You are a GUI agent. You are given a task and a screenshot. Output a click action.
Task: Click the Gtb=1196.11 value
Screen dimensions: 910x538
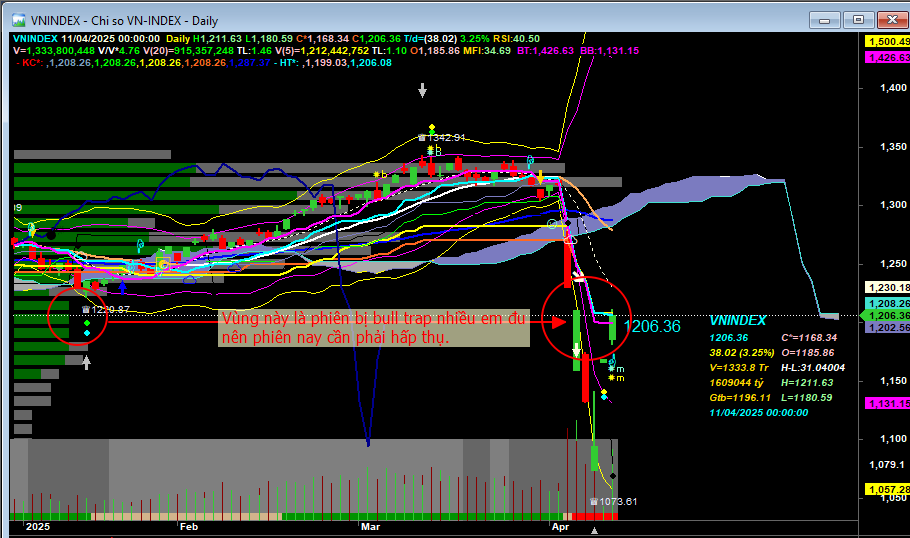coord(740,398)
